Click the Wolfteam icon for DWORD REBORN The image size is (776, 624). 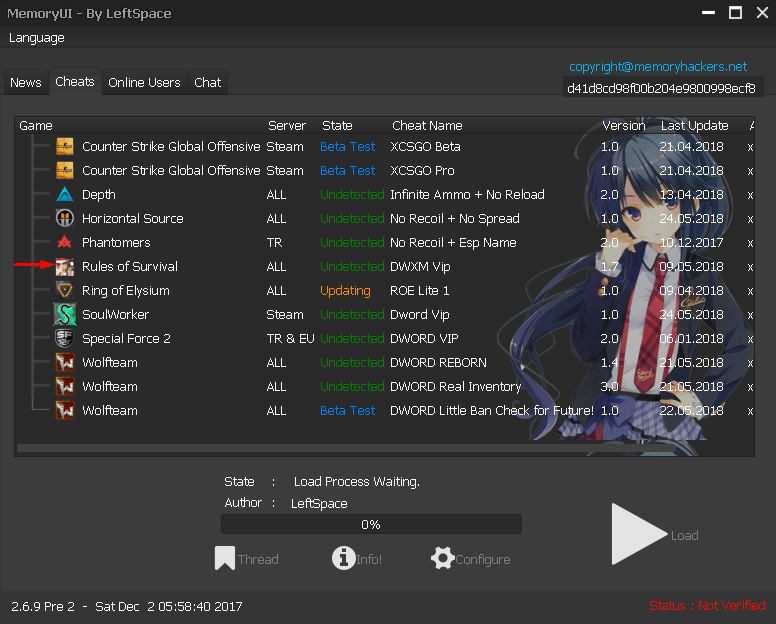[x=65, y=363]
